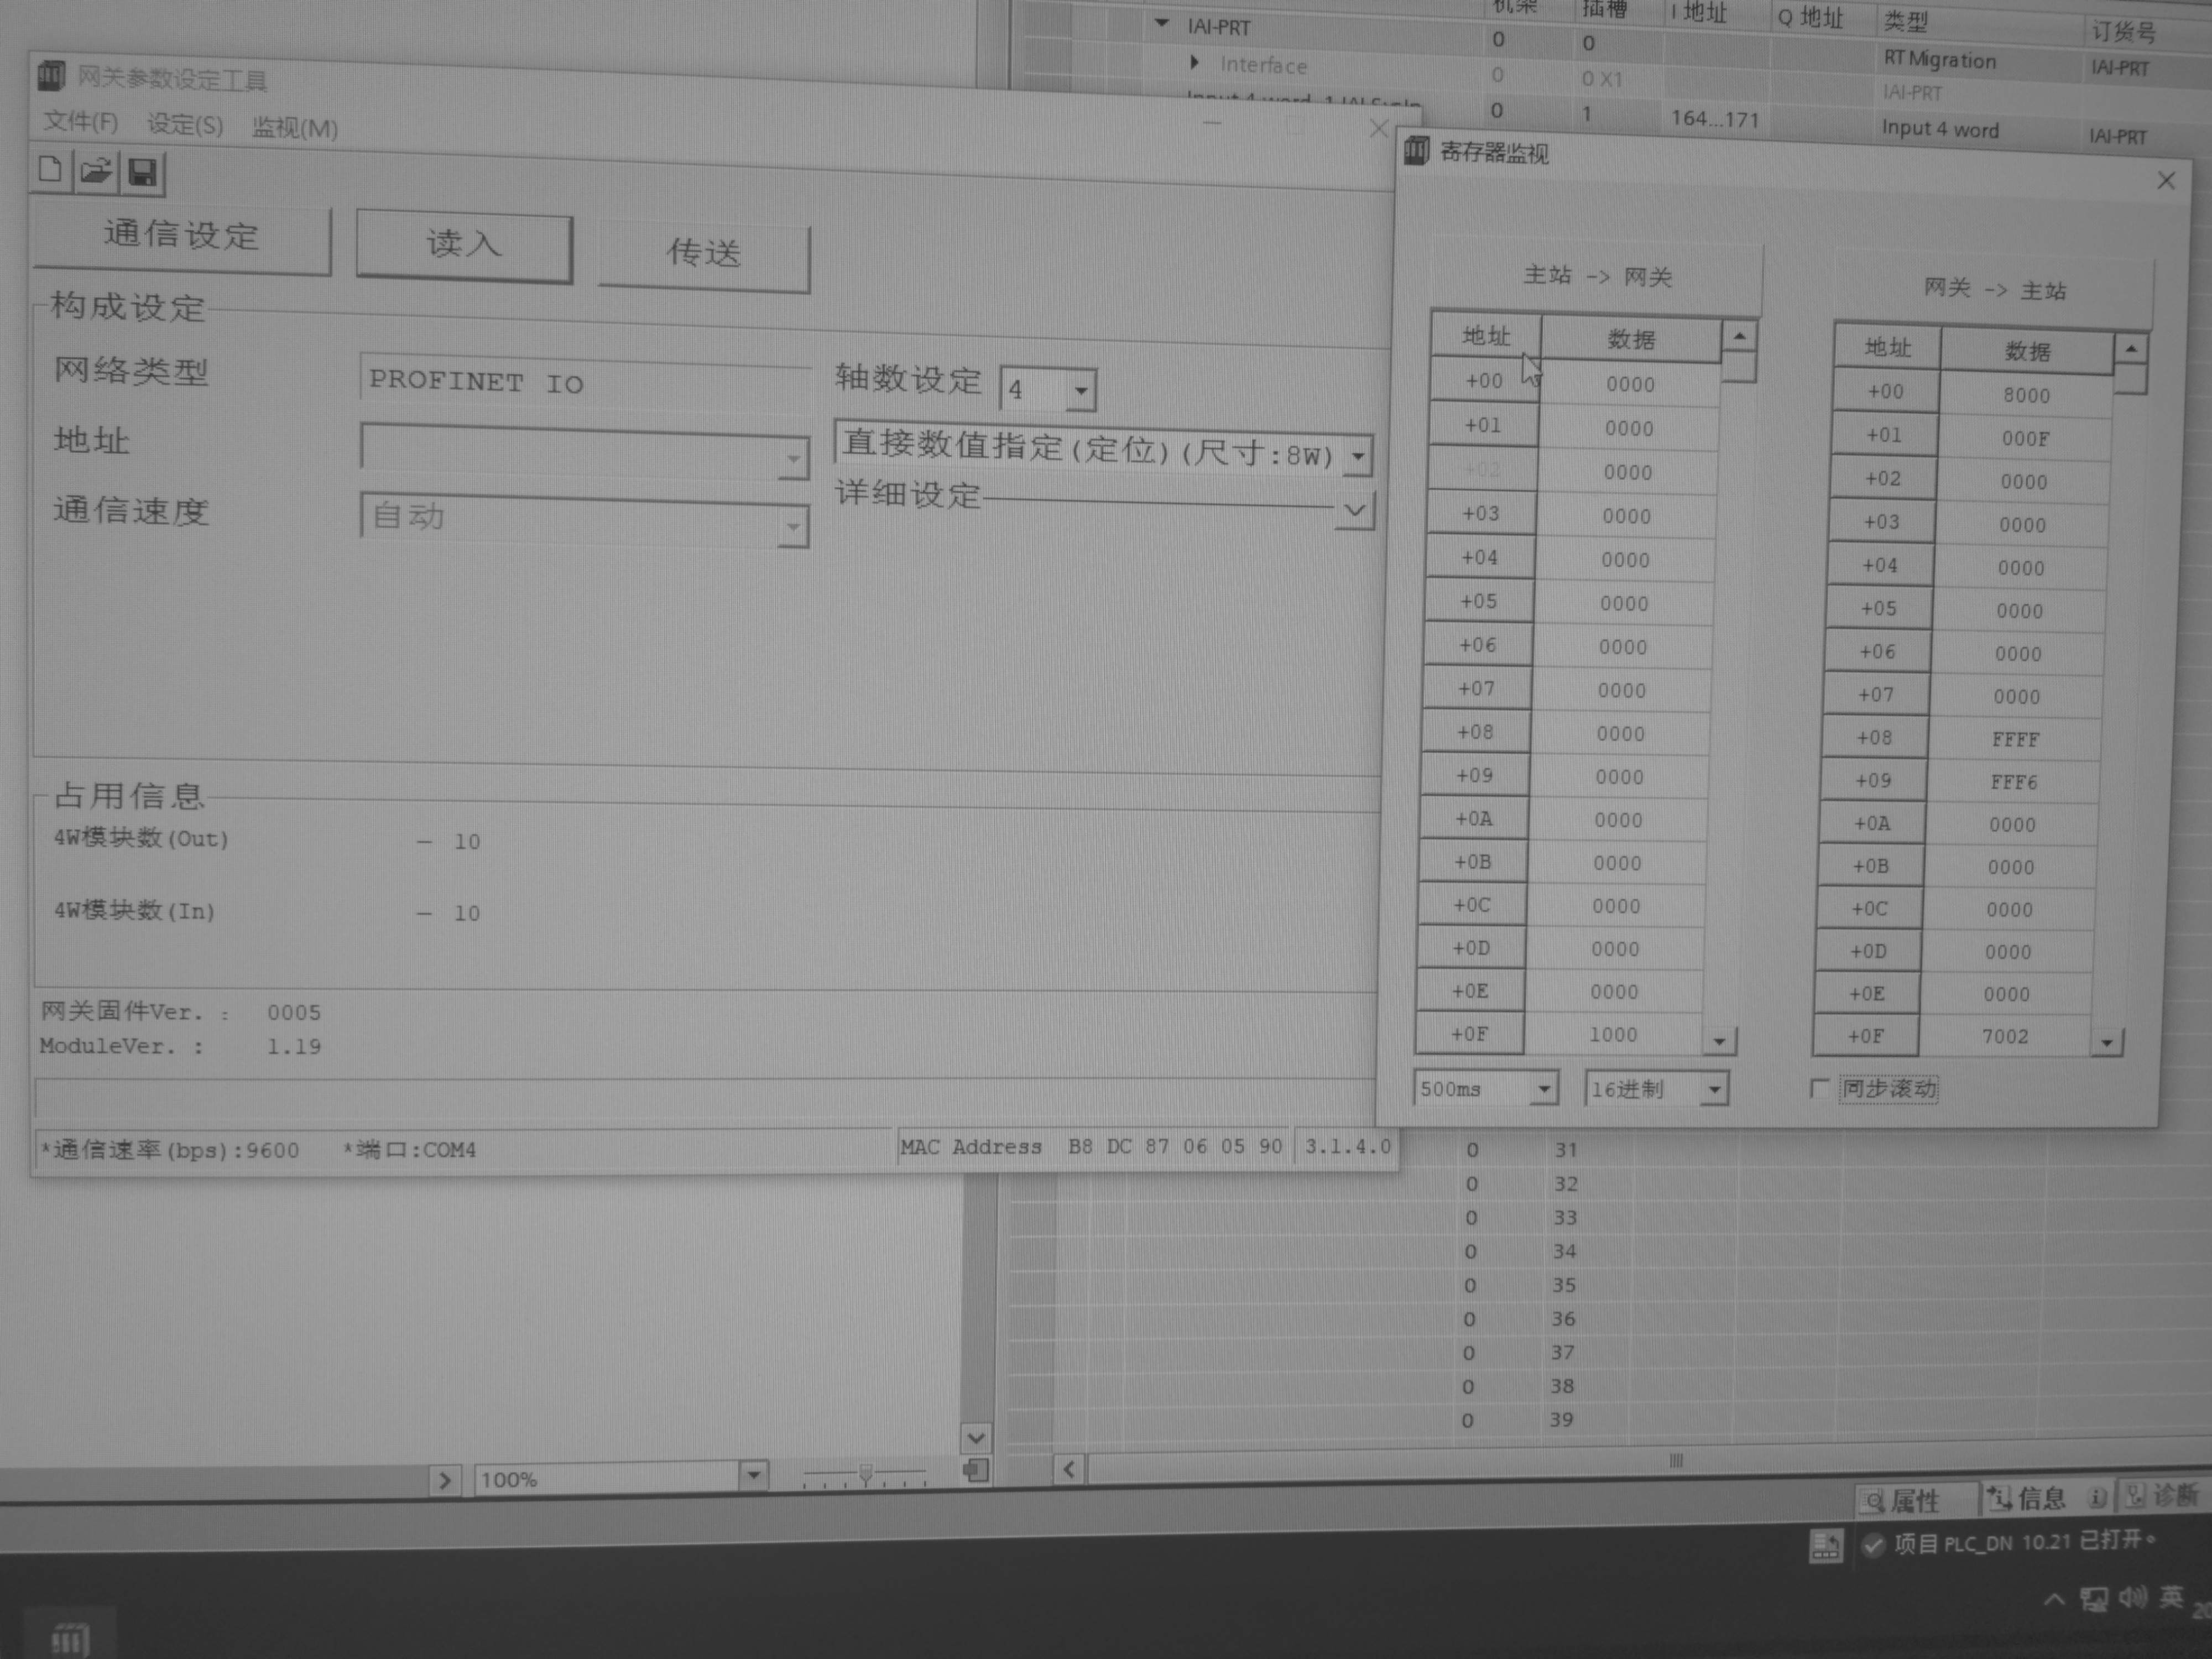Click the info tab icon
2212x1659 pixels.
click(1999, 1497)
